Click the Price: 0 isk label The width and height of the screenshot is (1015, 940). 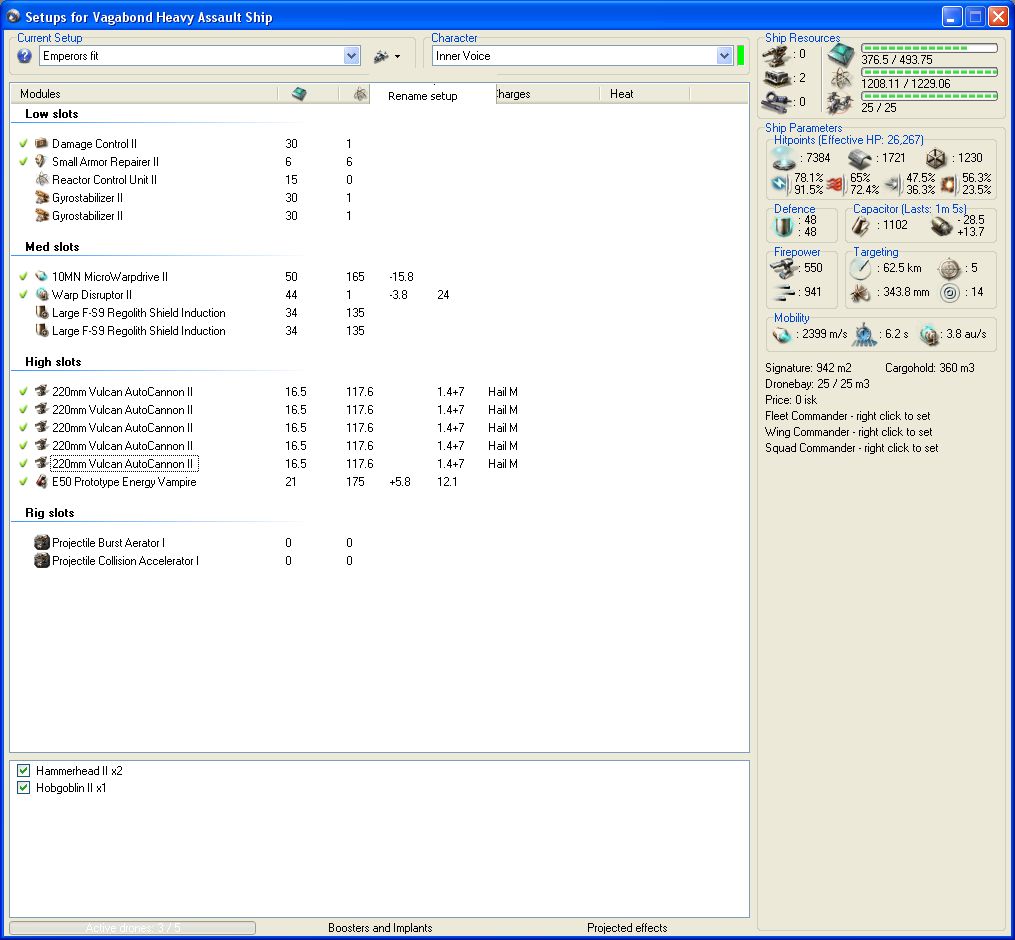coord(791,399)
